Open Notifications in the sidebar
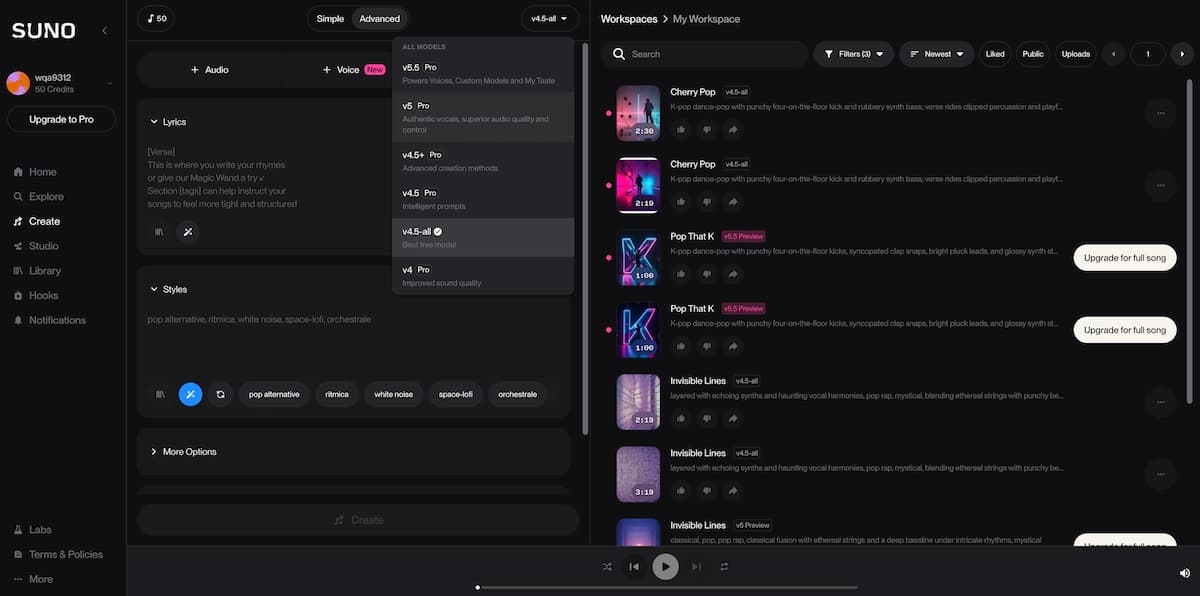The width and height of the screenshot is (1200, 596). [50, 320]
